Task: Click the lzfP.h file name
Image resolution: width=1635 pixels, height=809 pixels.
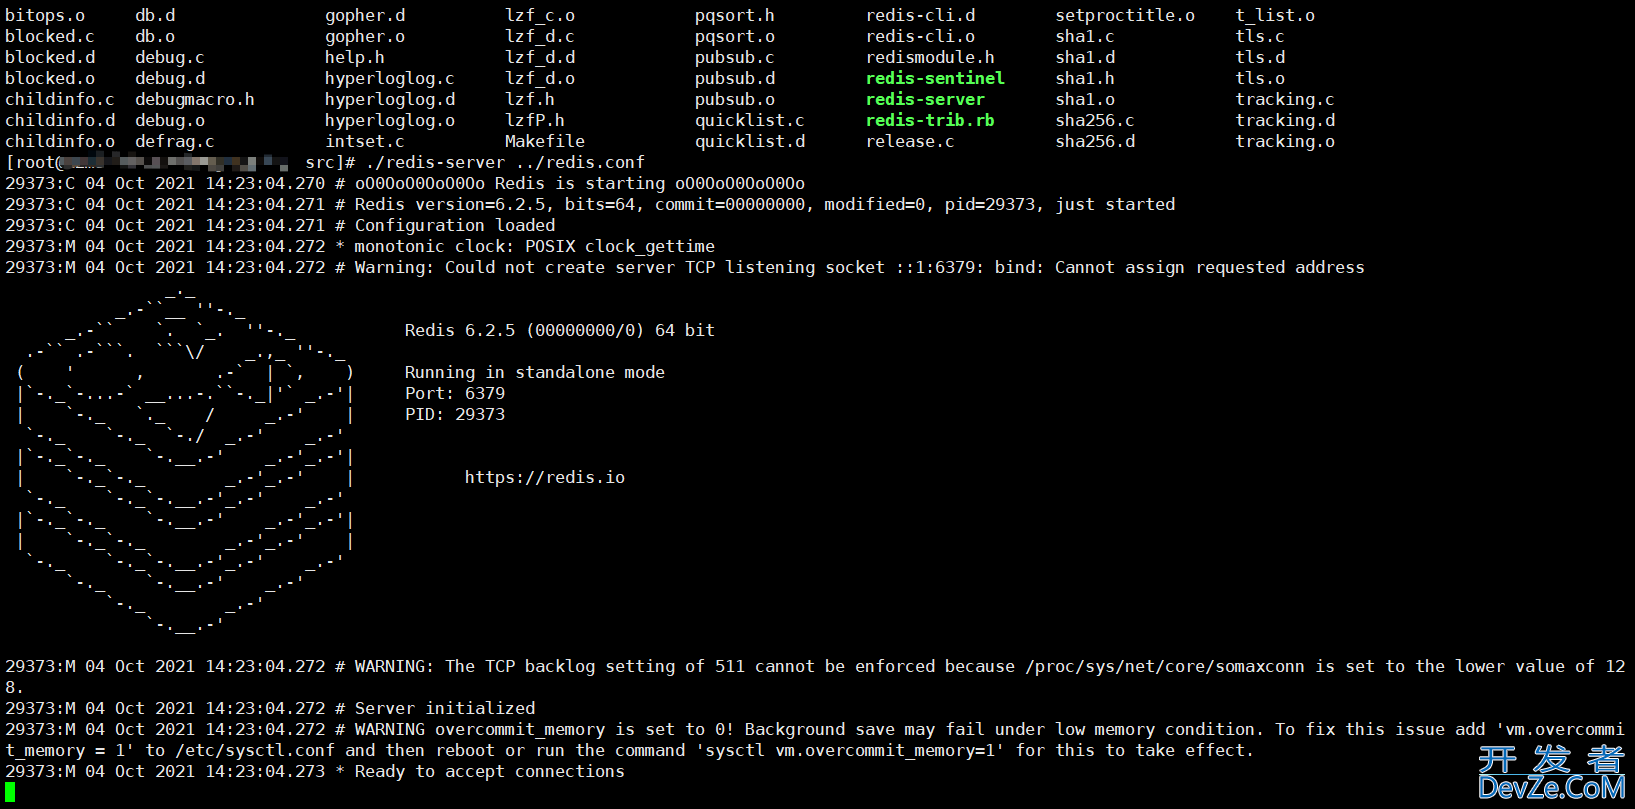Action: point(535,120)
